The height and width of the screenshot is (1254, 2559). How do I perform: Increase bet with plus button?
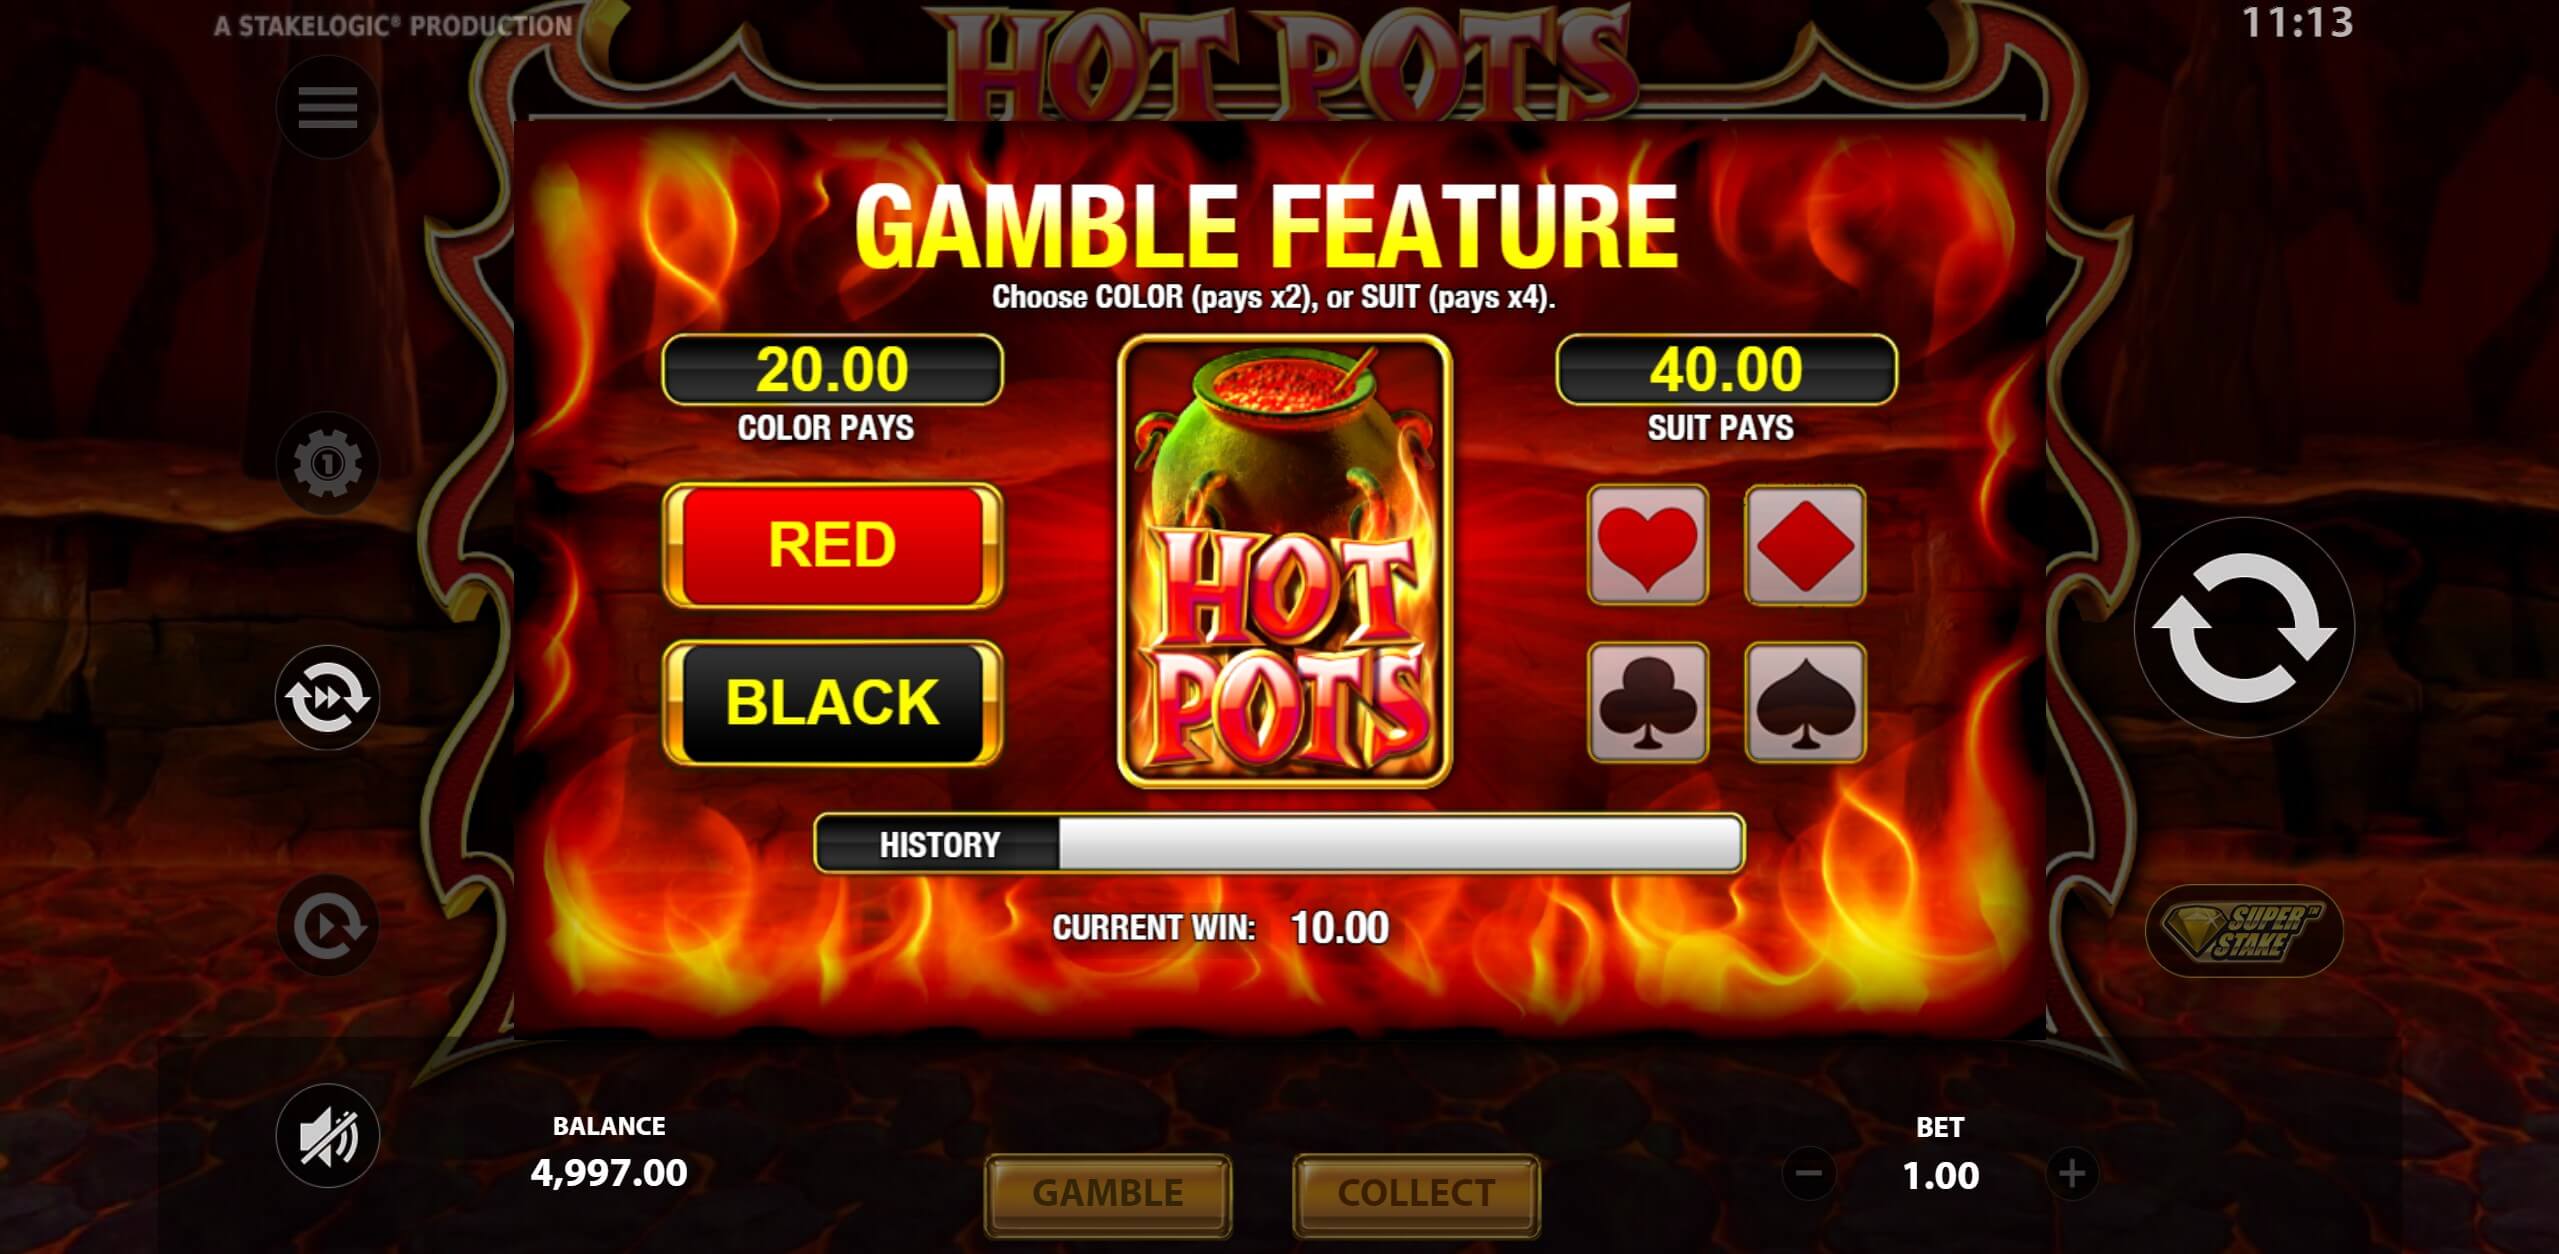[x=2072, y=1174]
